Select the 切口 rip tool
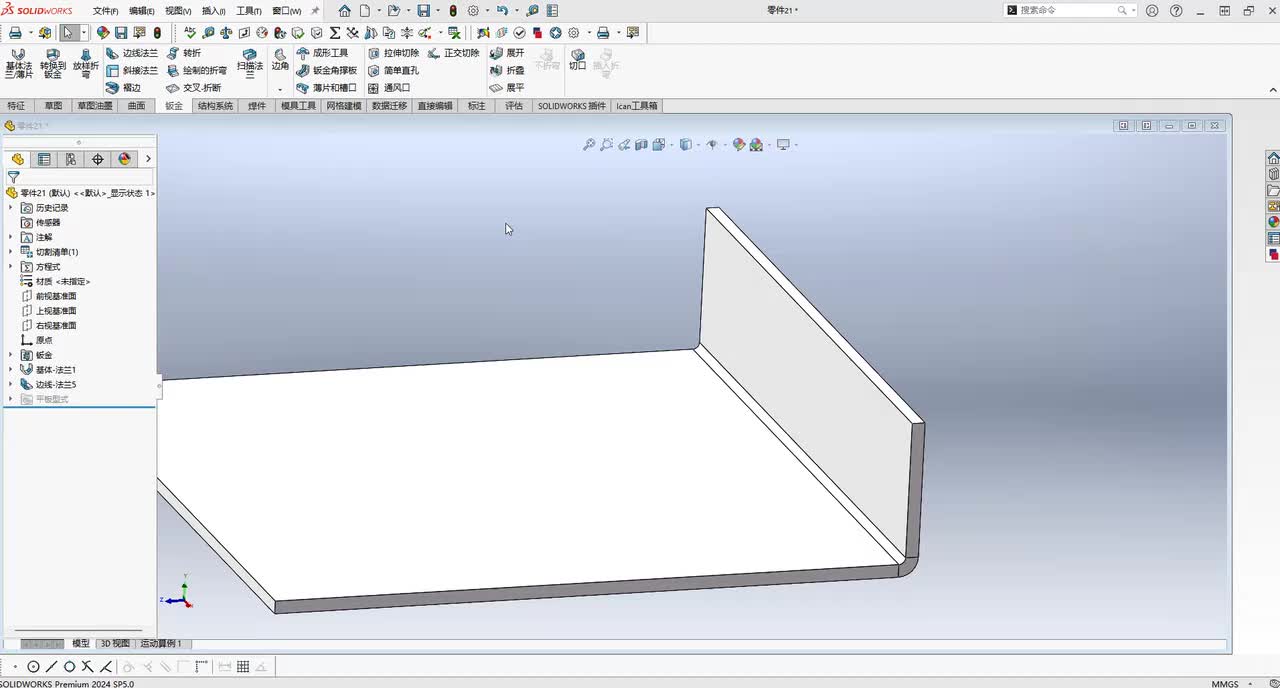The width and height of the screenshot is (1280, 688). point(577,59)
